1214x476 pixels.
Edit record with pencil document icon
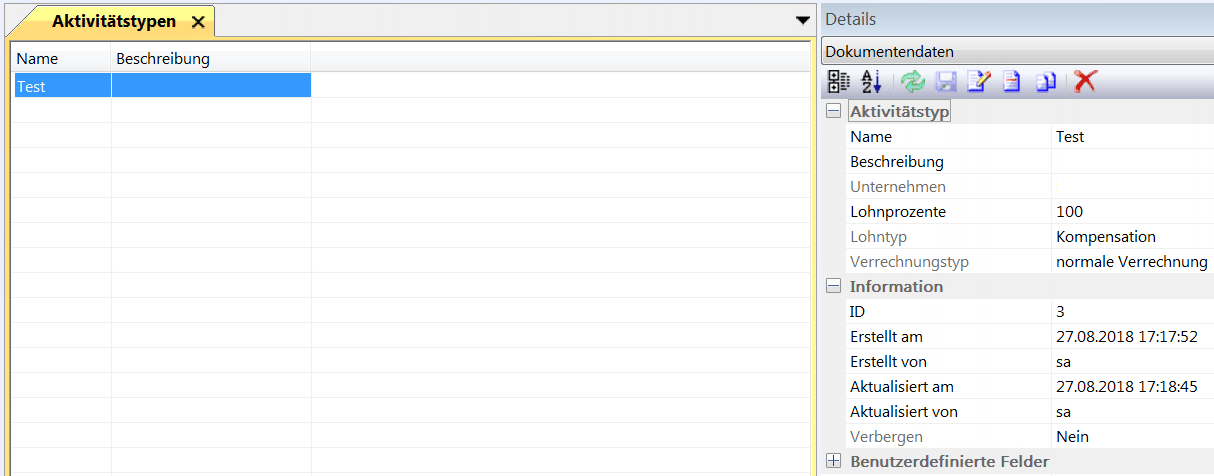click(979, 82)
